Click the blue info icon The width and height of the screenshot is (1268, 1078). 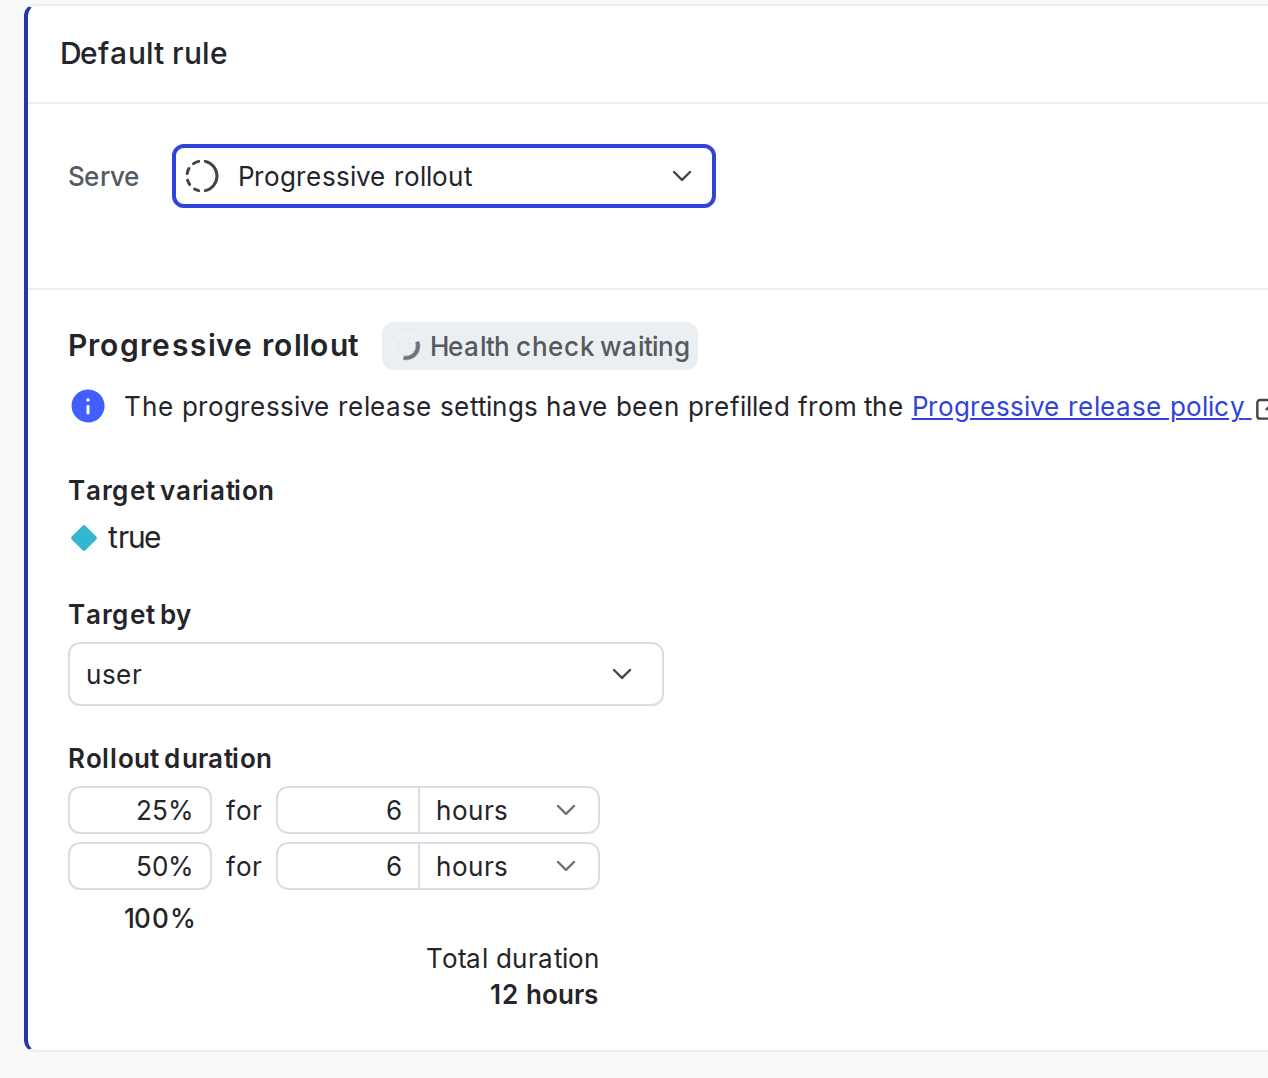click(87, 406)
